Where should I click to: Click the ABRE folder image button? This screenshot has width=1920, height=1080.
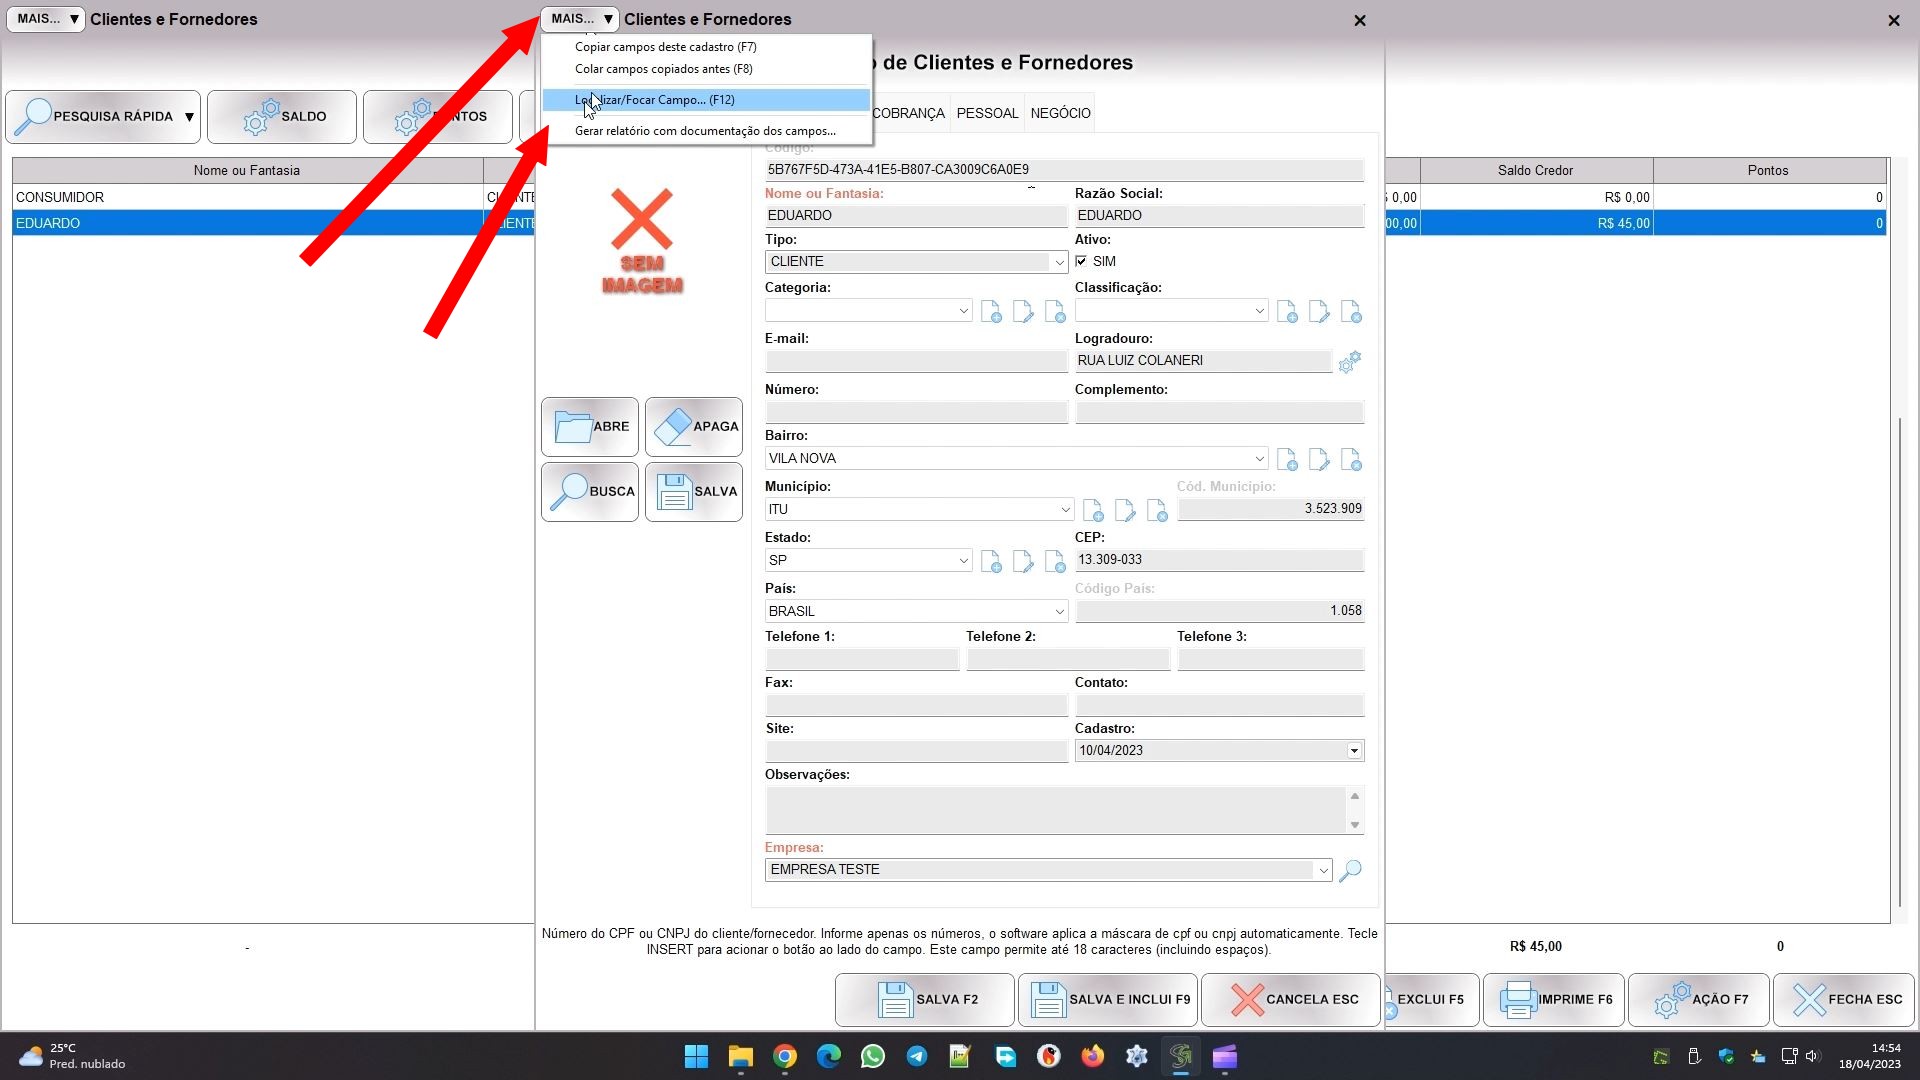pos(590,427)
